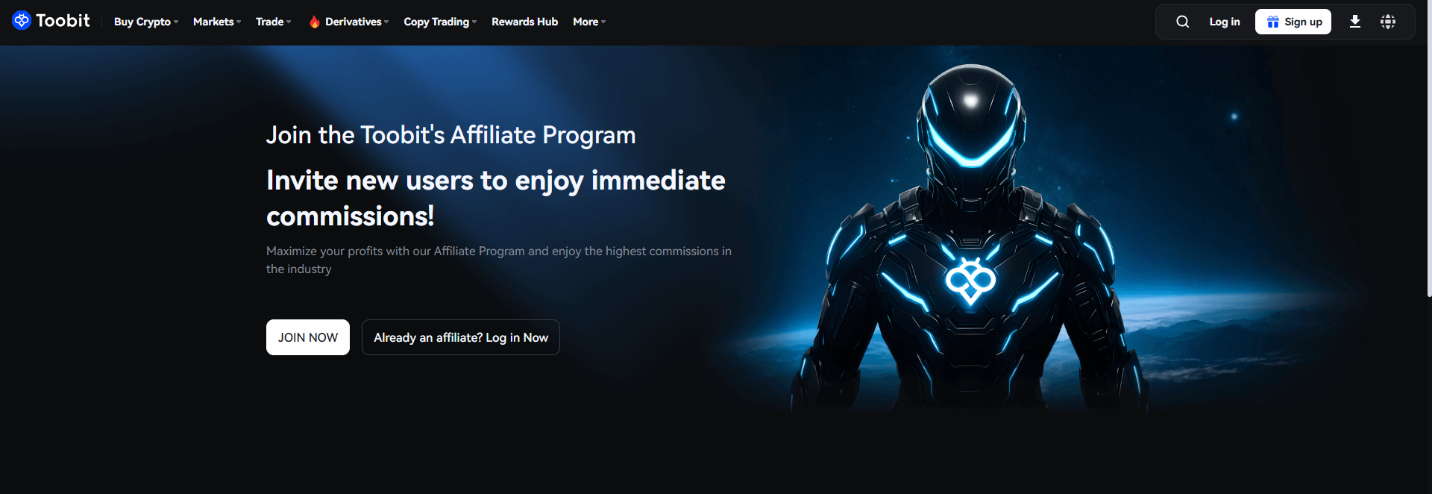The height and width of the screenshot is (494, 1432).
Task: Click Already an affiliate? Log in Now
Action: (x=461, y=337)
